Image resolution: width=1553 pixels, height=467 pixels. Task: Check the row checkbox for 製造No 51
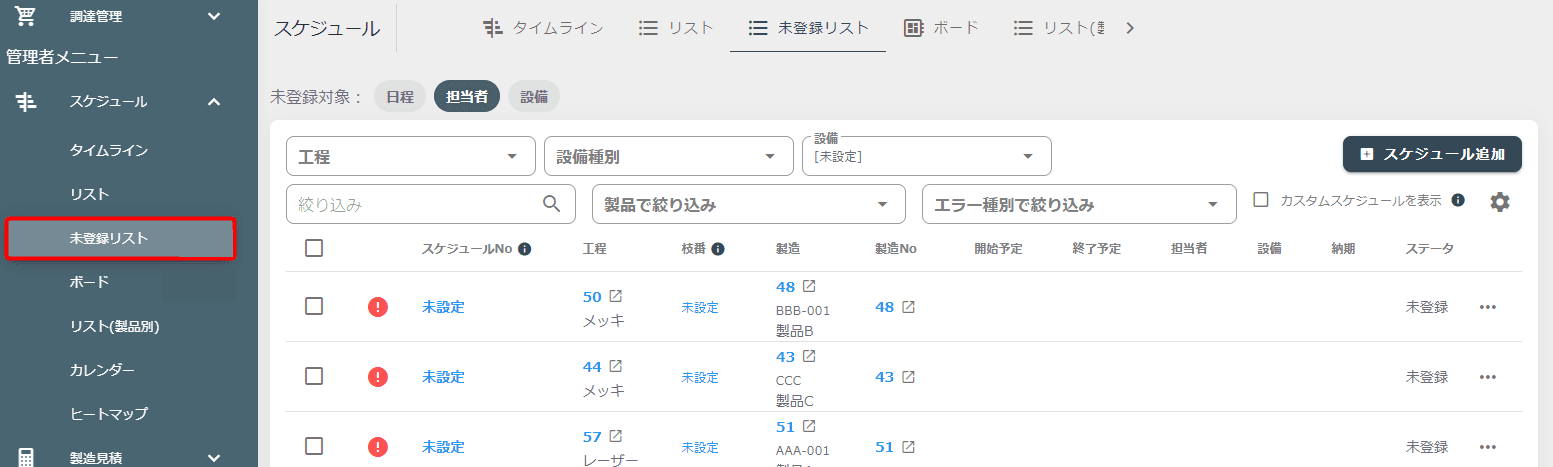coord(314,446)
